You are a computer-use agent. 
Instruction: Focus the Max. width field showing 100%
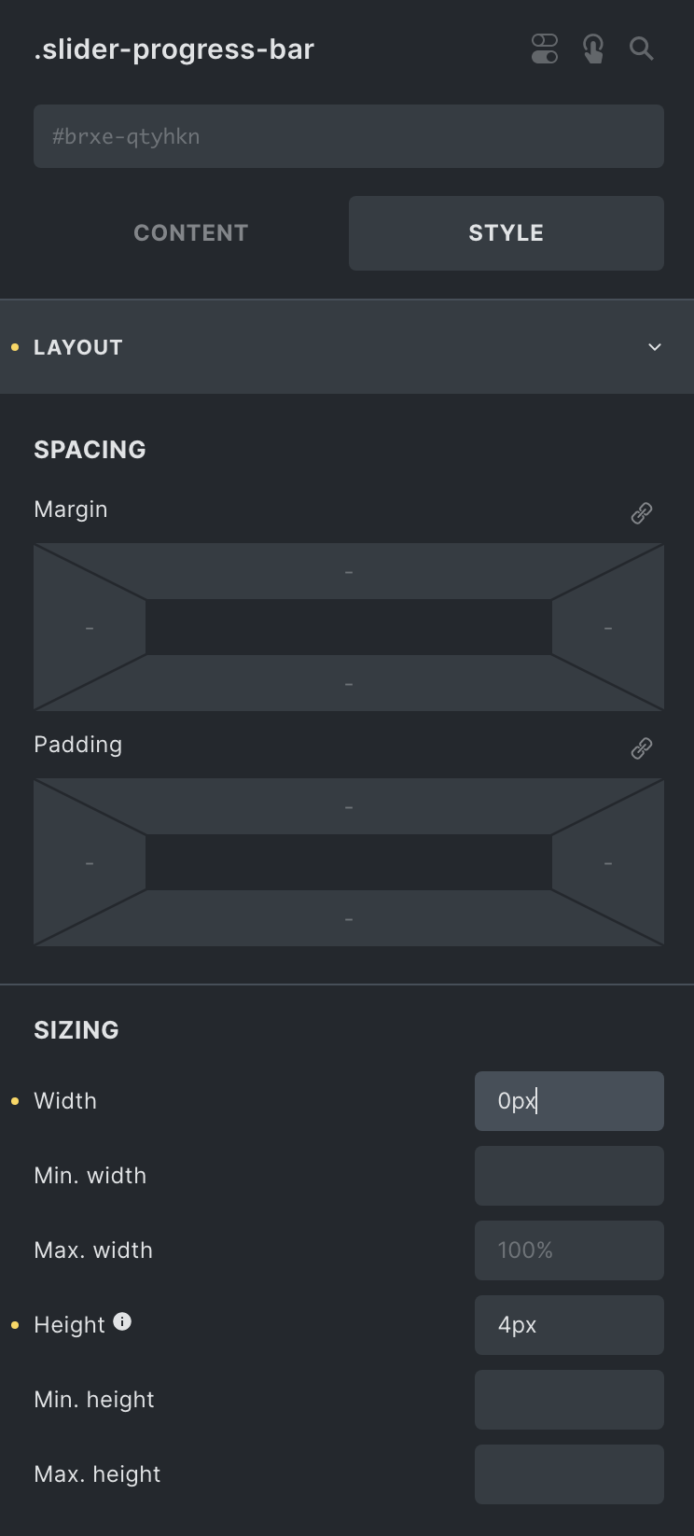pyautogui.click(x=568, y=1249)
